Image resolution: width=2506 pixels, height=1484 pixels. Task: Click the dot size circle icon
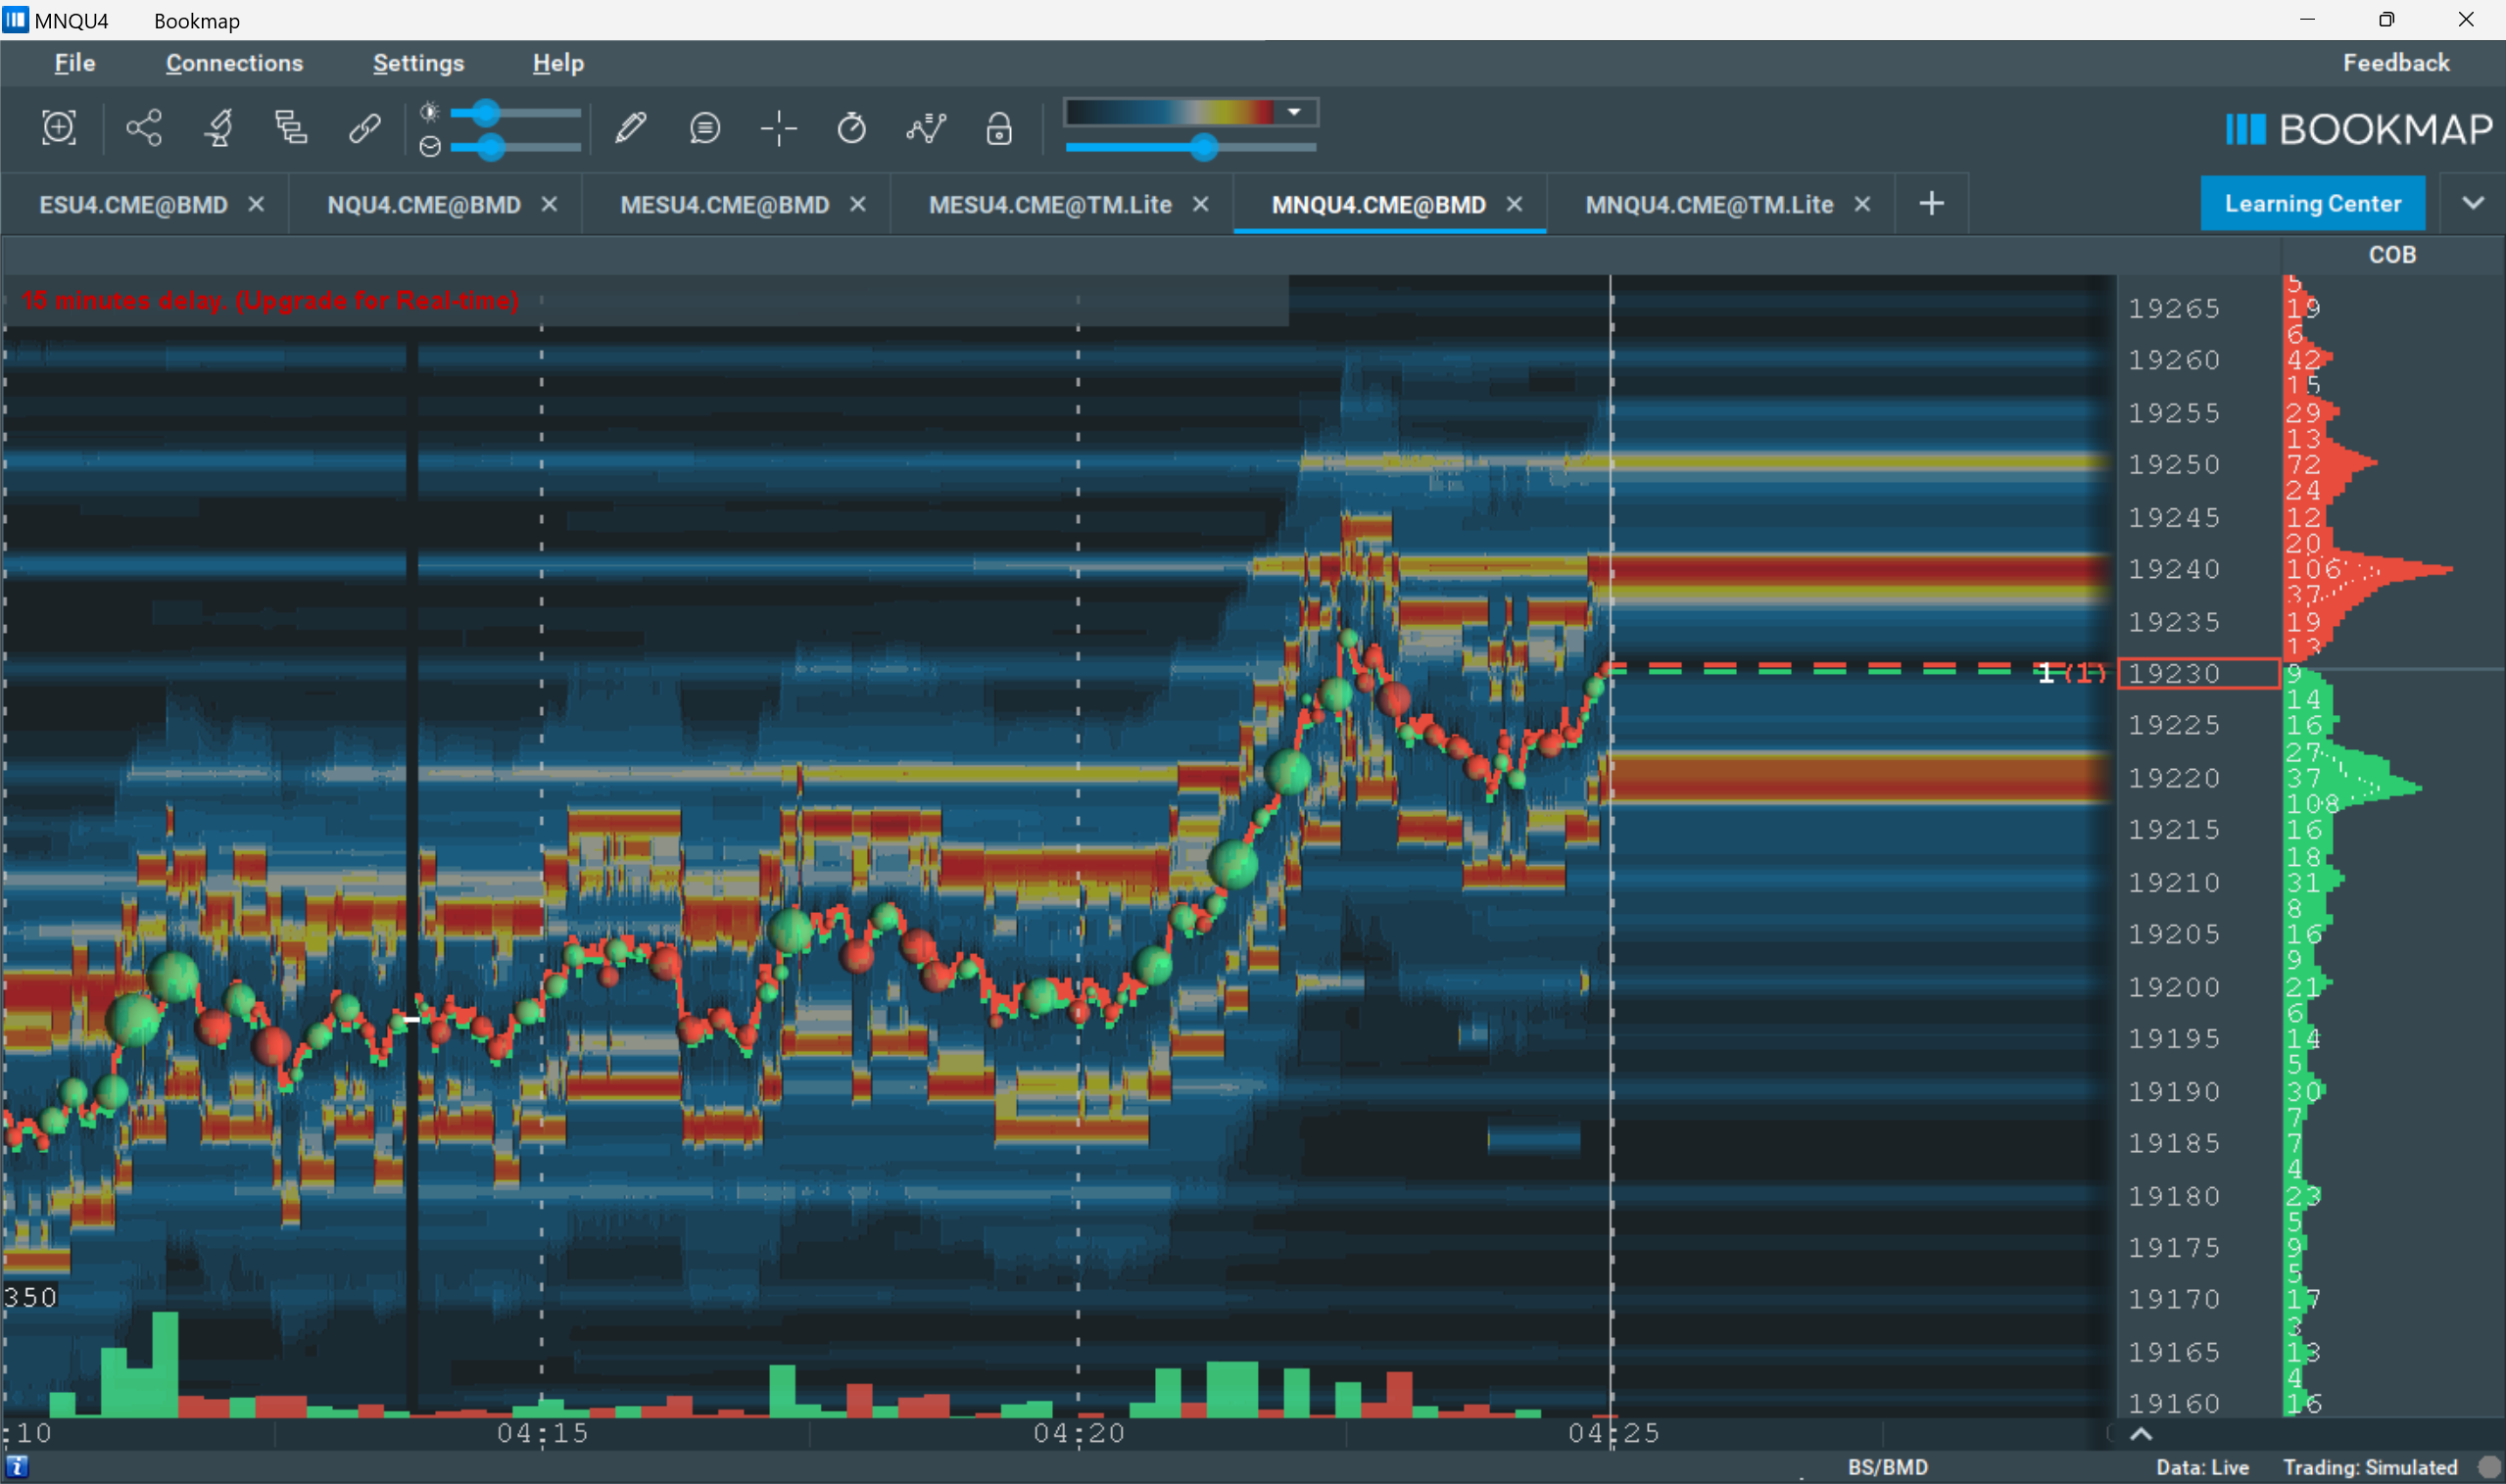(430, 147)
